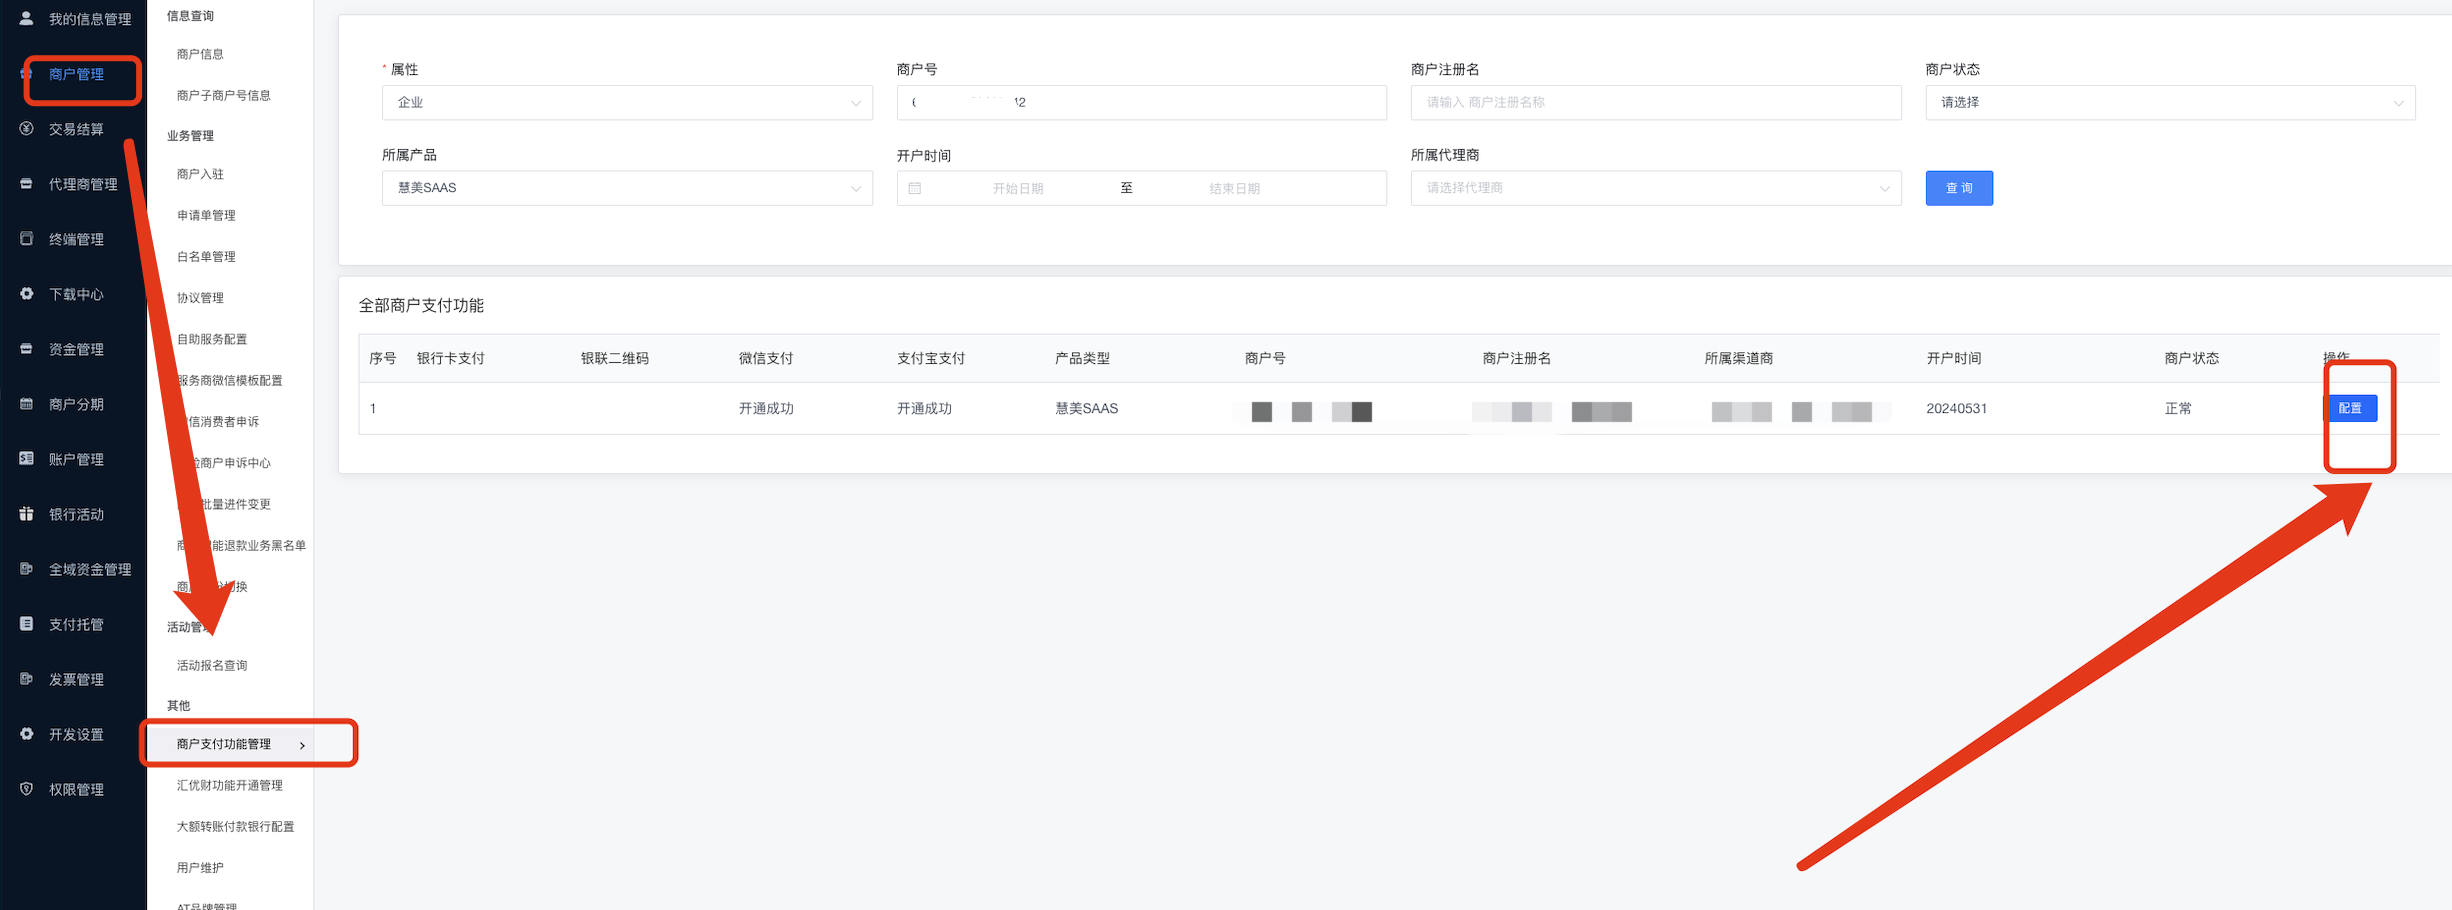
Task: Click the 下载中心 gear icon
Action: [27, 294]
